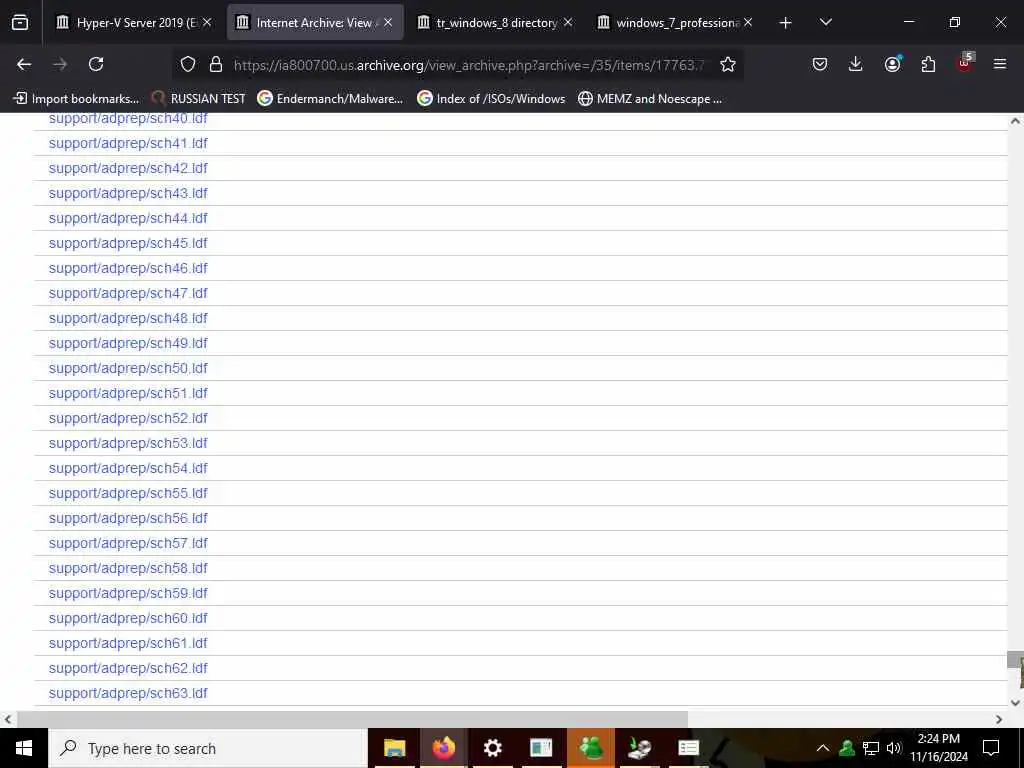
Task: Open support/adprep/sch55.ldf link
Action: [x=128, y=493]
